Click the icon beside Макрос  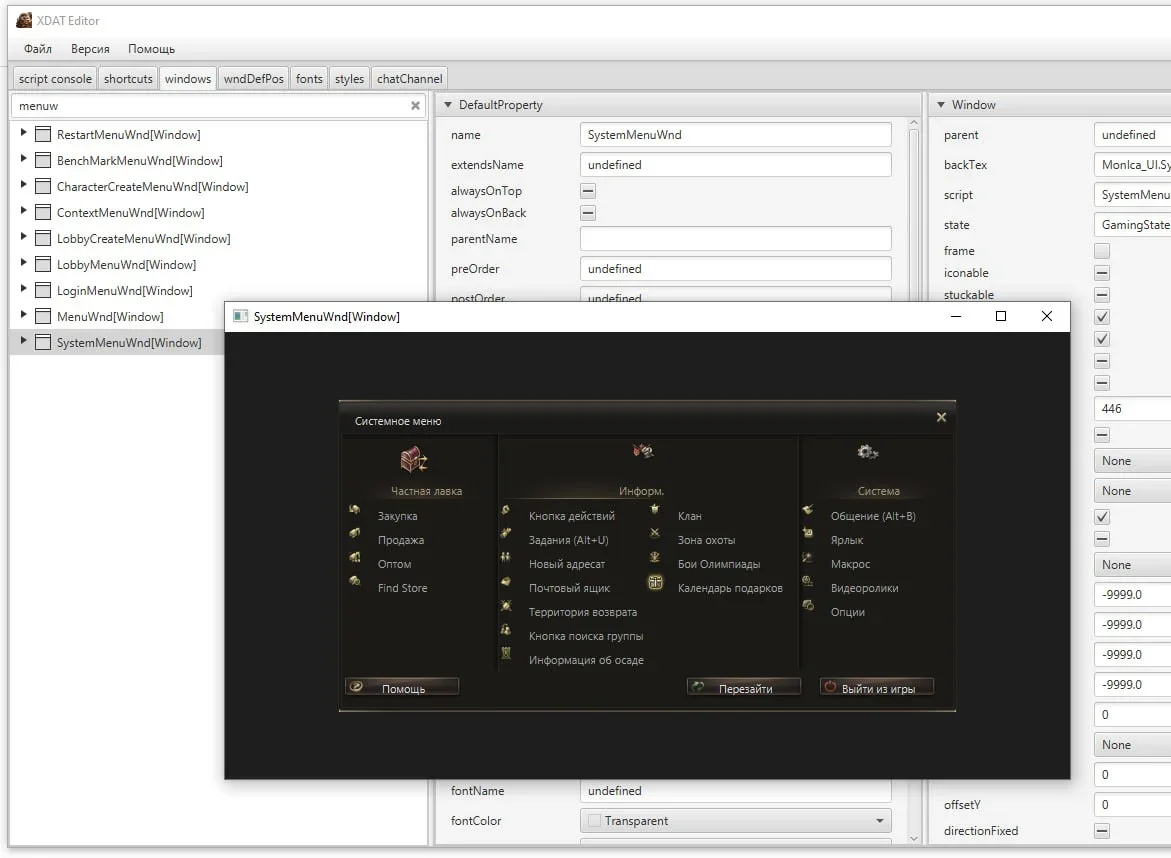[x=808, y=557]
